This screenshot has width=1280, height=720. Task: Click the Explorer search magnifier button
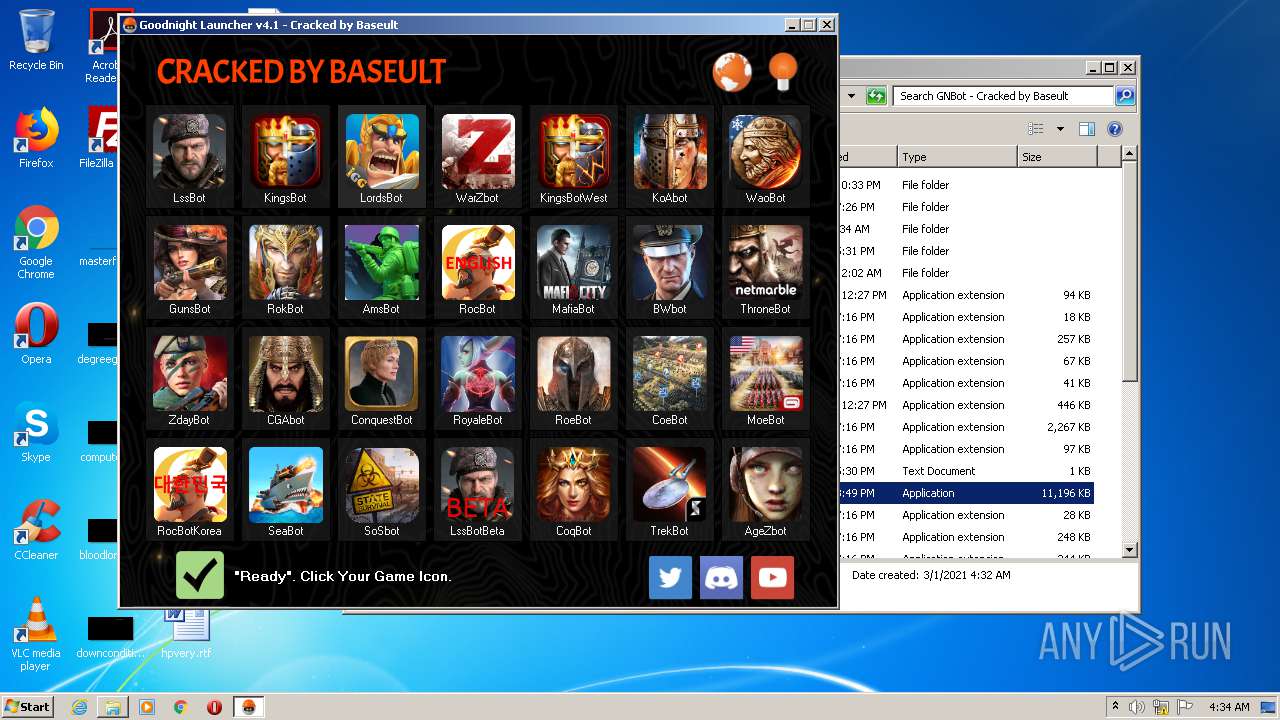(1125, 96)
